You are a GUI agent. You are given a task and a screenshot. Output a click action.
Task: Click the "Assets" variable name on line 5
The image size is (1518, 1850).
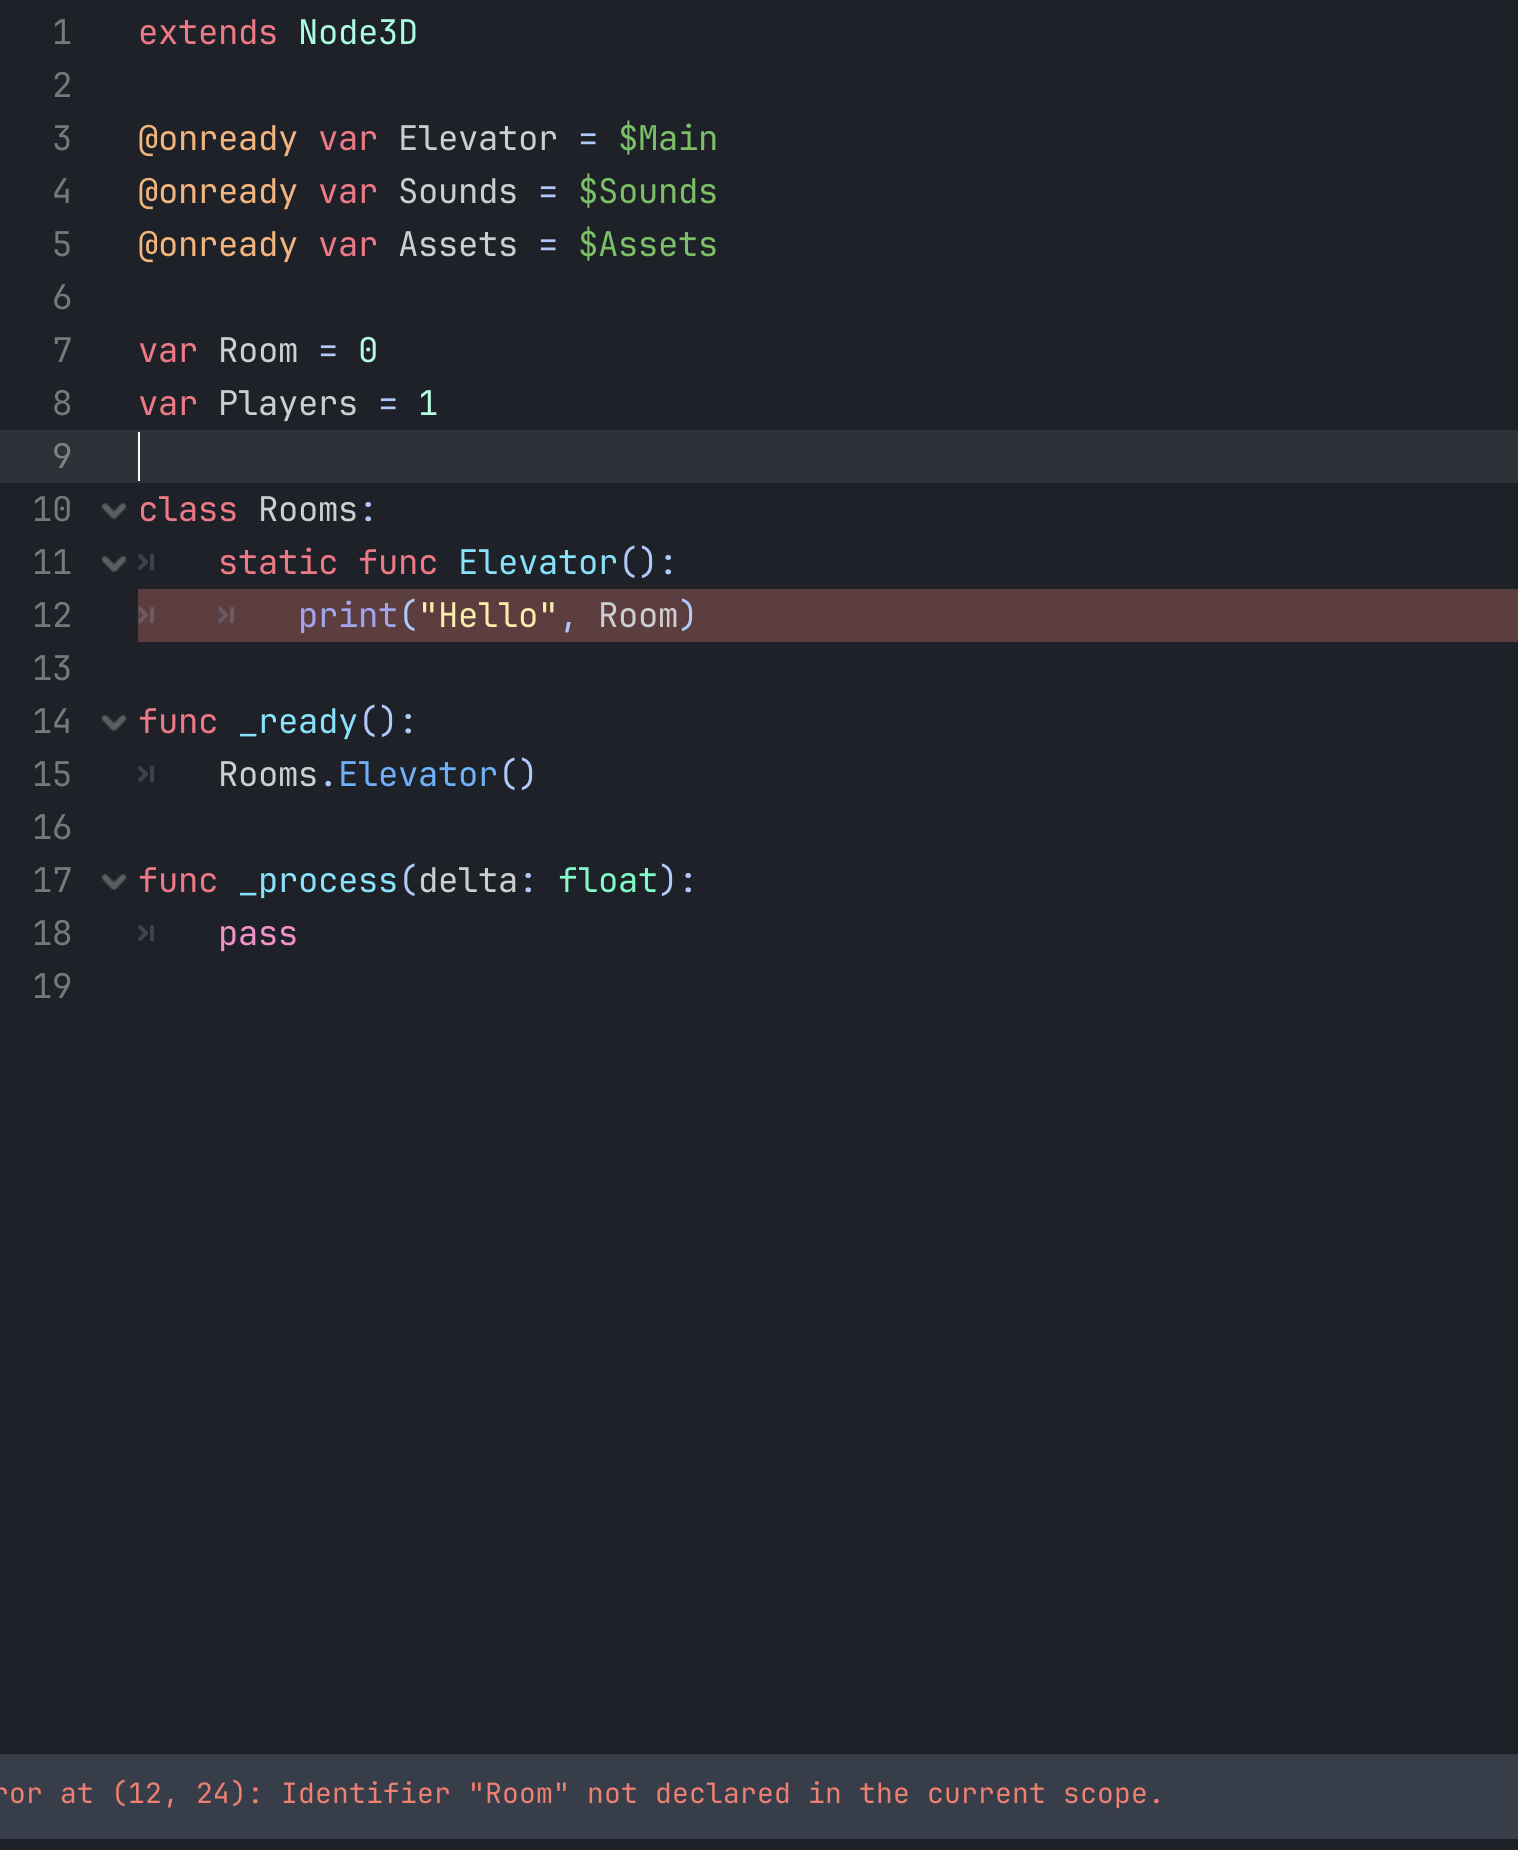[458, 245]
